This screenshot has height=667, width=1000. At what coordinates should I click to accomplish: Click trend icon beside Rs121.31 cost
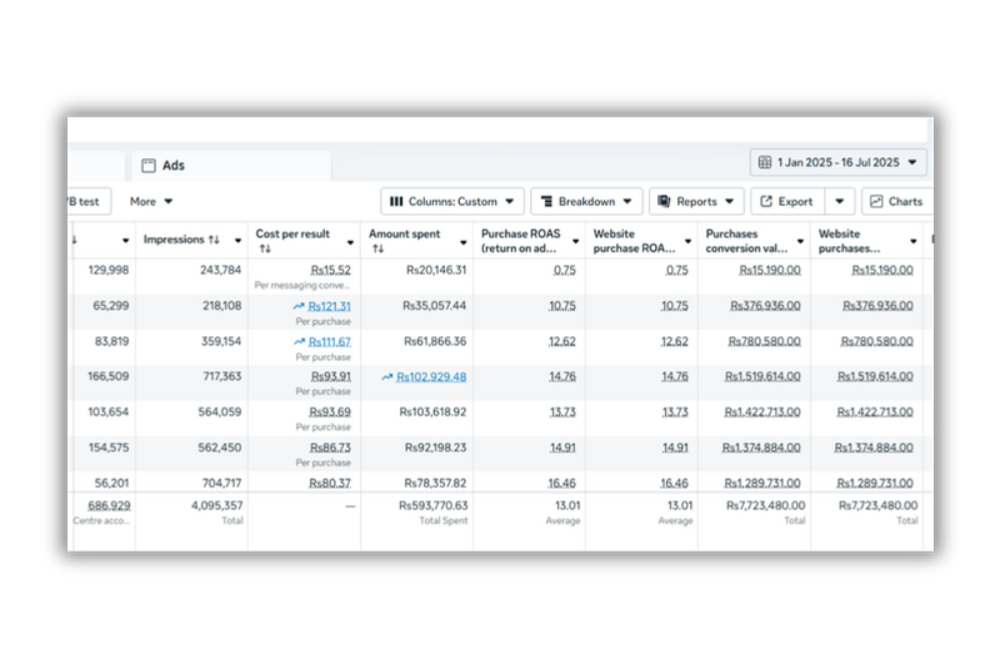click(298, 307)
